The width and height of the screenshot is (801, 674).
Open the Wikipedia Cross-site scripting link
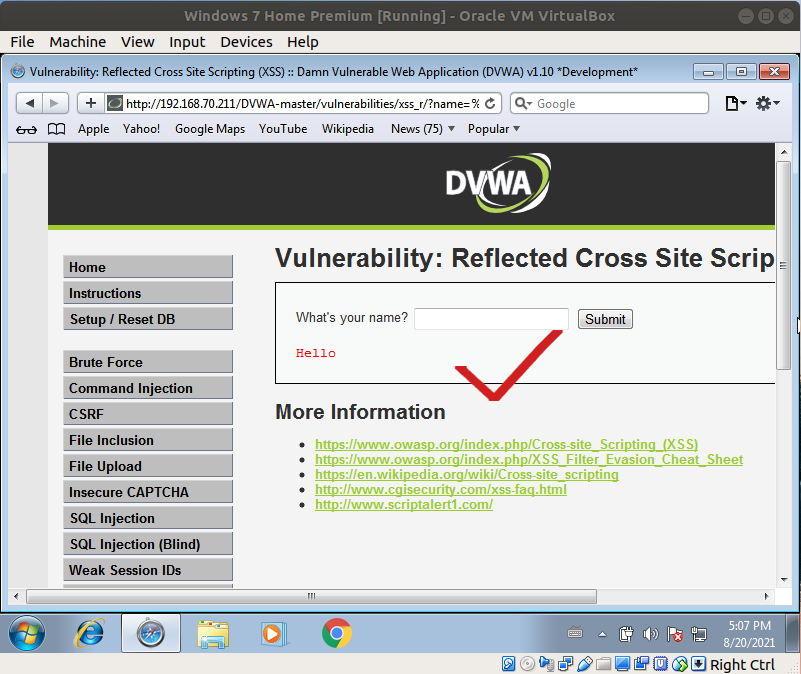point(466,474)
